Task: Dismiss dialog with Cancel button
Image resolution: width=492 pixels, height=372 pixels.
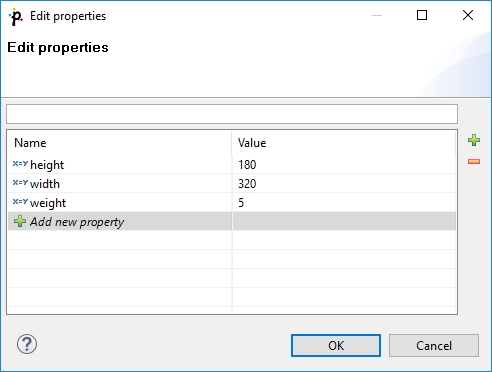Action: [434, 346]
